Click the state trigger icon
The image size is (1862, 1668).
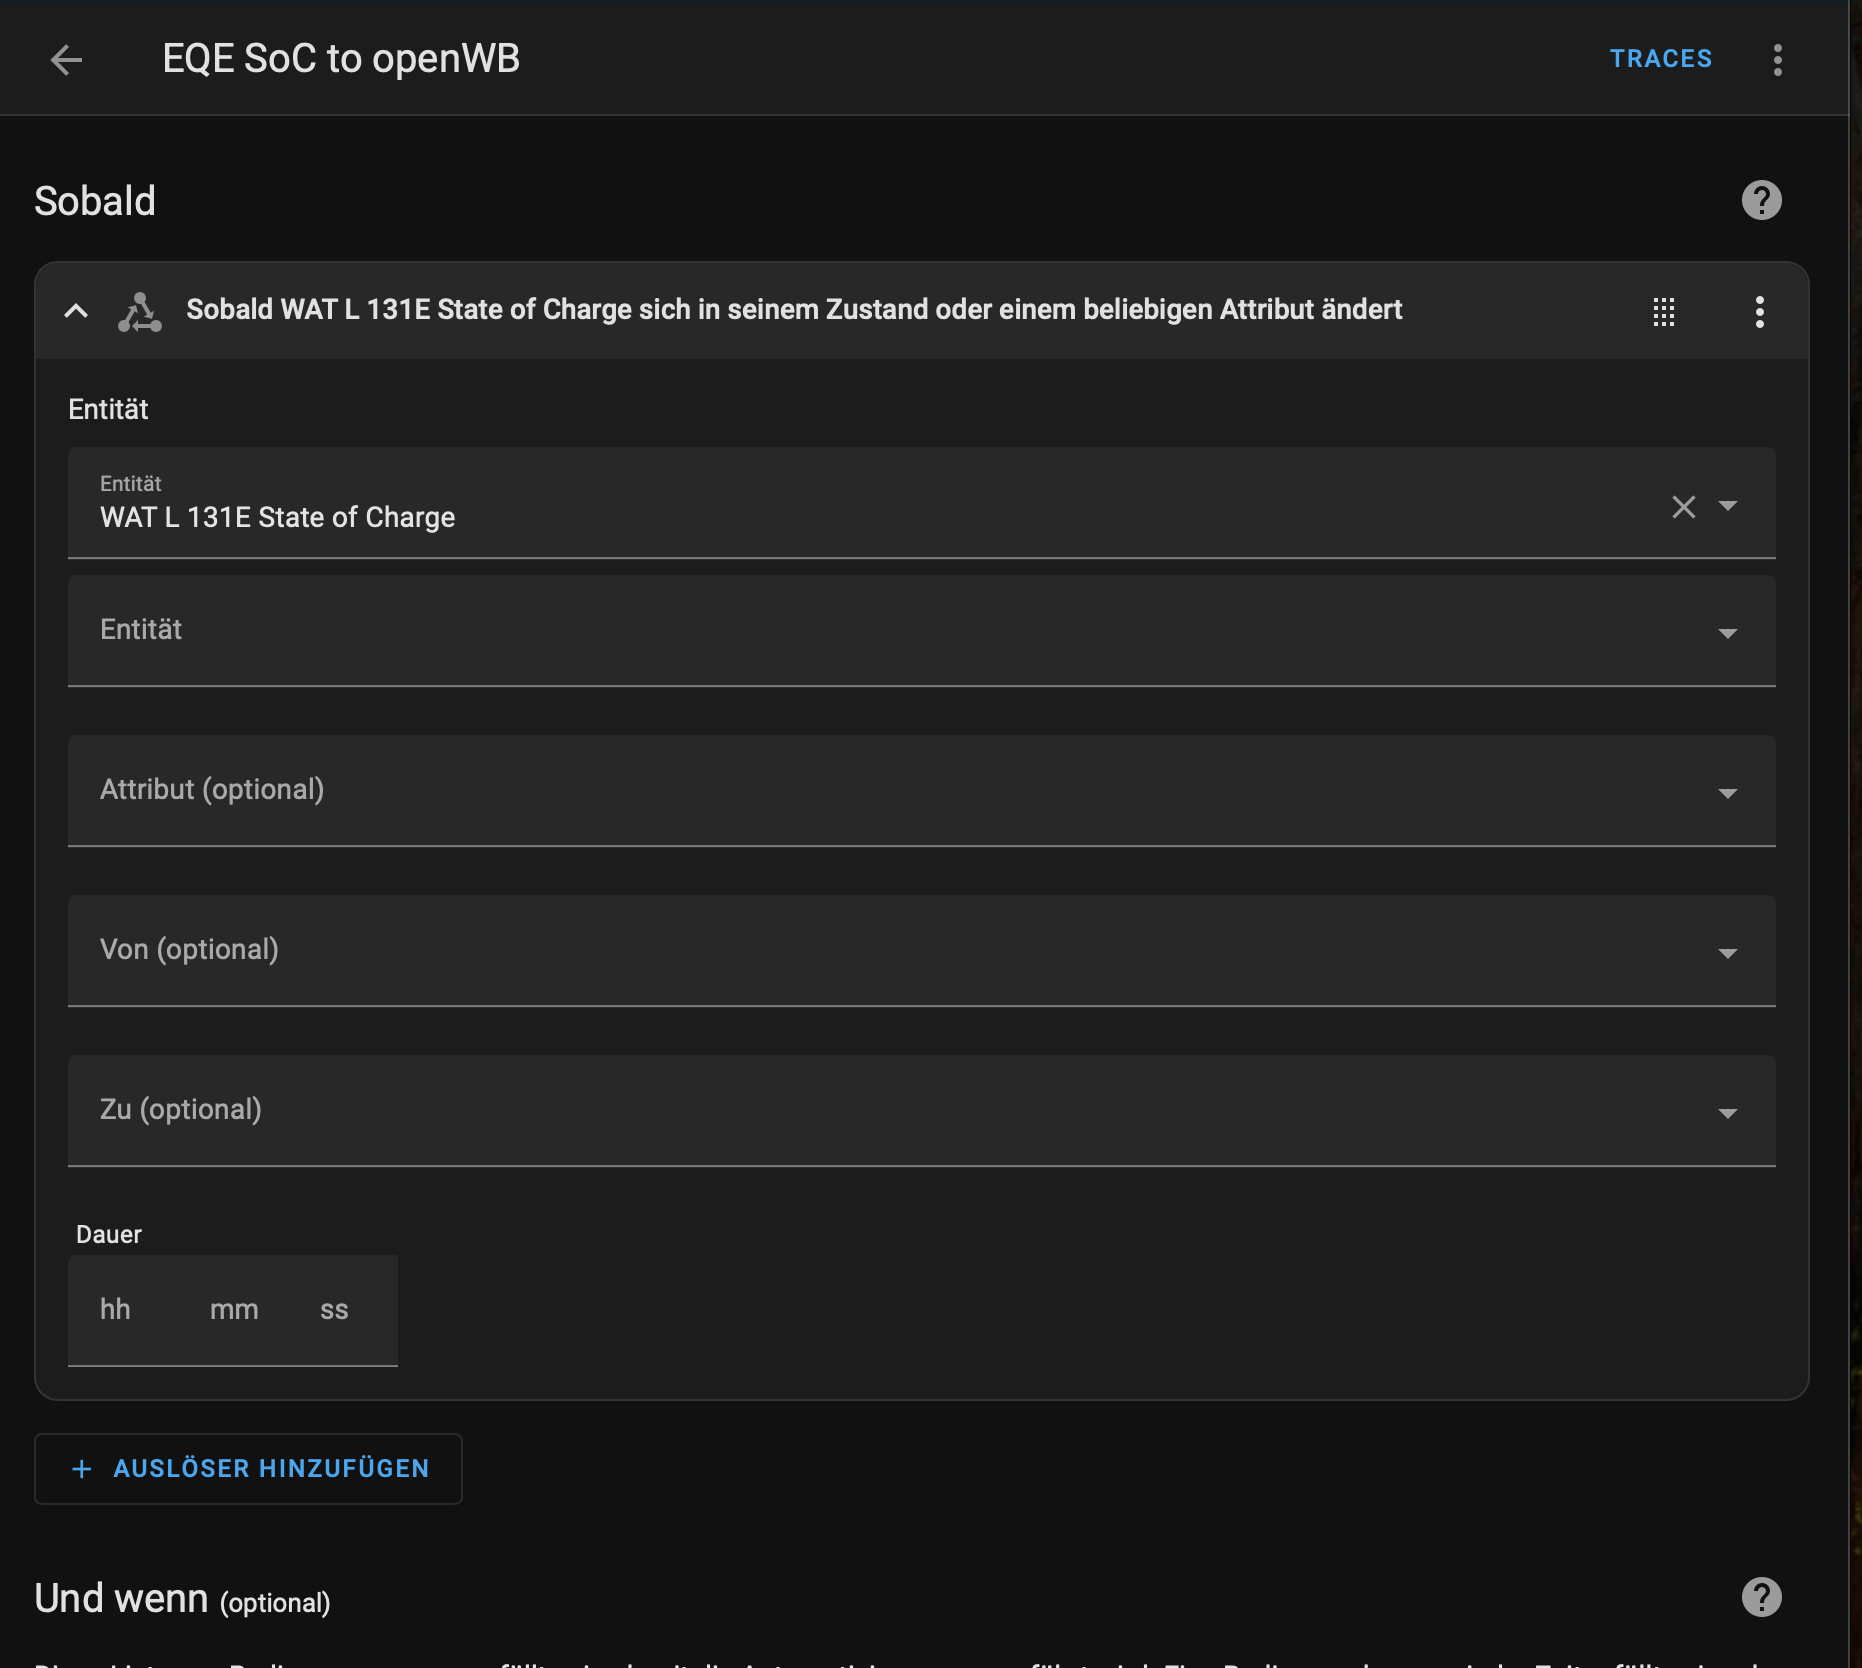(x=139, y=312)
